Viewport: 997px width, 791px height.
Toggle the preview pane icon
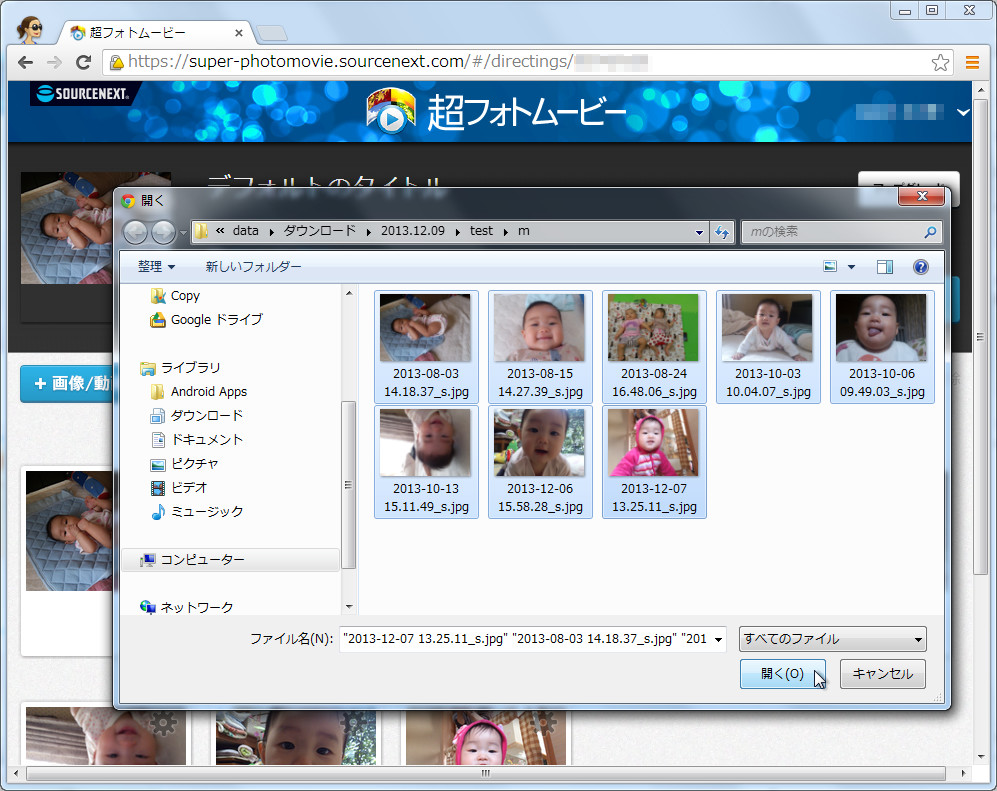[884, 267]
